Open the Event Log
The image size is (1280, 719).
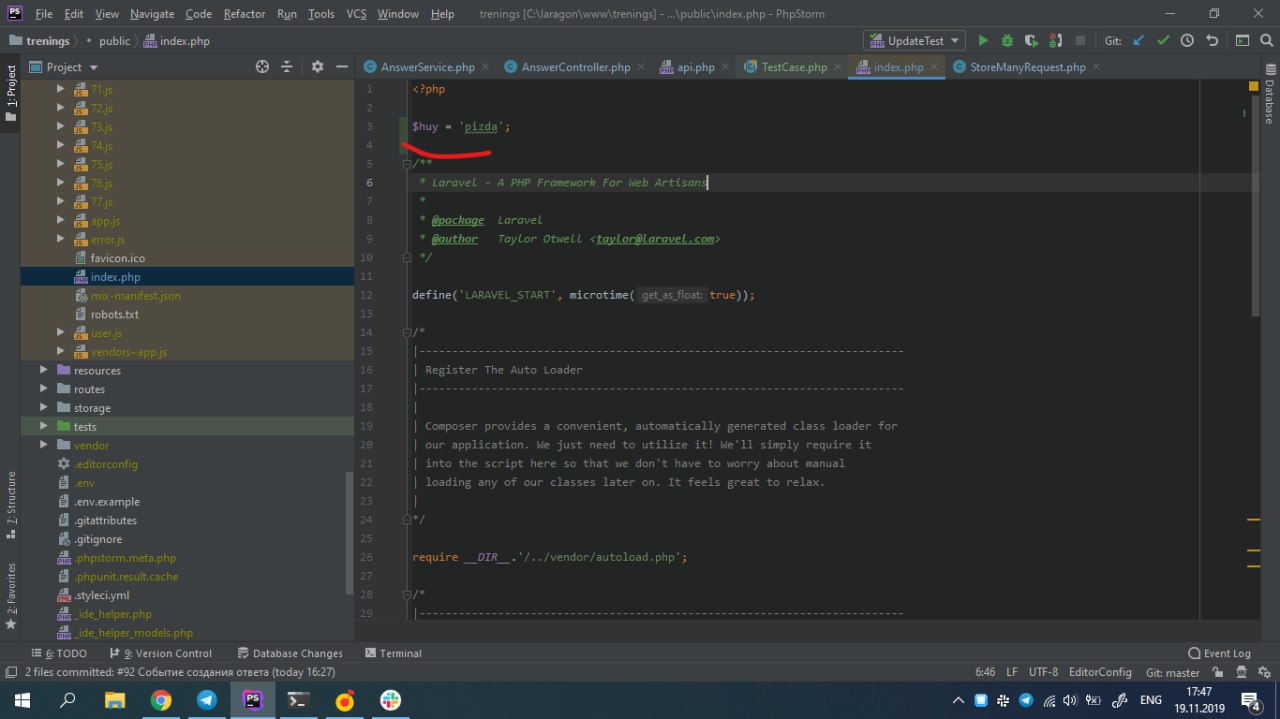pyautogui.click(x=1219, y=653)
